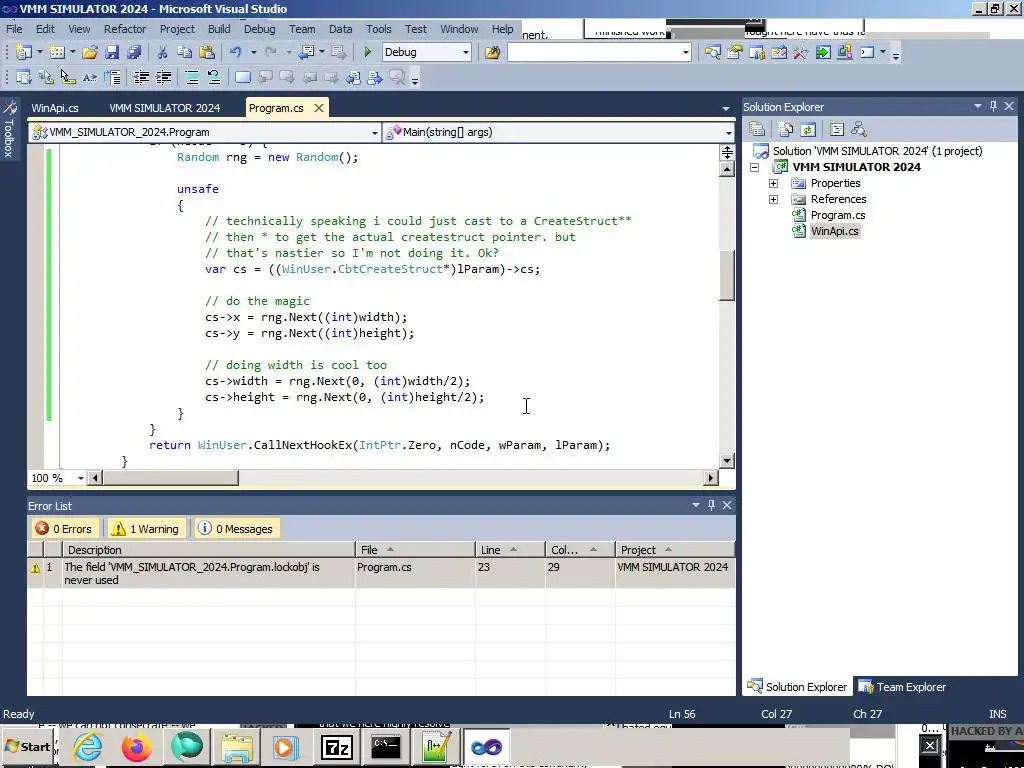This screenshot has height=768, width=1024.
Task: Open the Find combo box dropdown arrow
Action: tap(686, 52)
